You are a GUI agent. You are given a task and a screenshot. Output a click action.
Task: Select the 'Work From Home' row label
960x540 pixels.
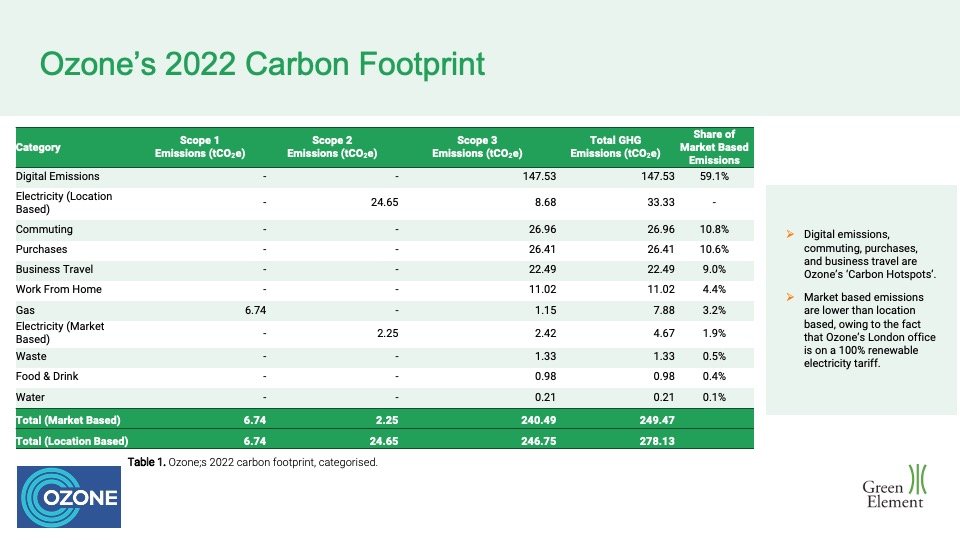point(59,289)
